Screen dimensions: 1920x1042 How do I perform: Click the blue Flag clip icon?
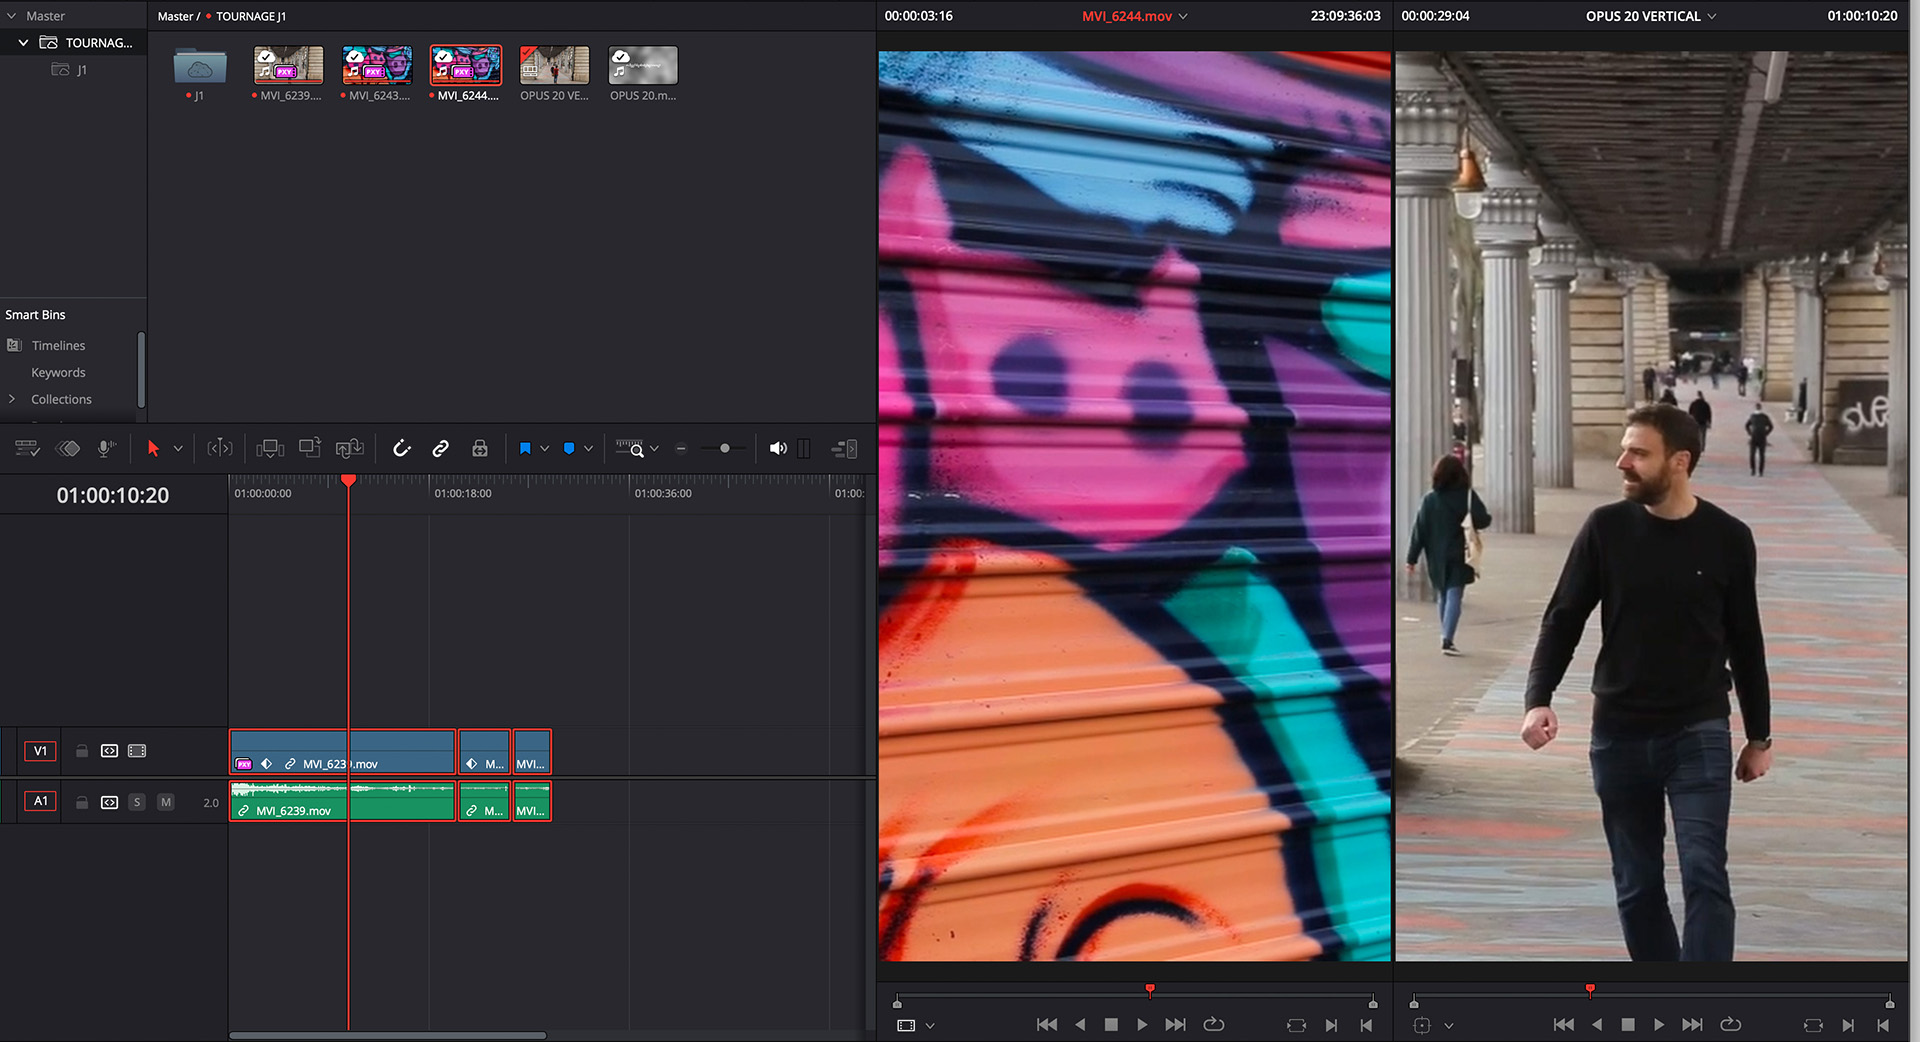(525, 449)
